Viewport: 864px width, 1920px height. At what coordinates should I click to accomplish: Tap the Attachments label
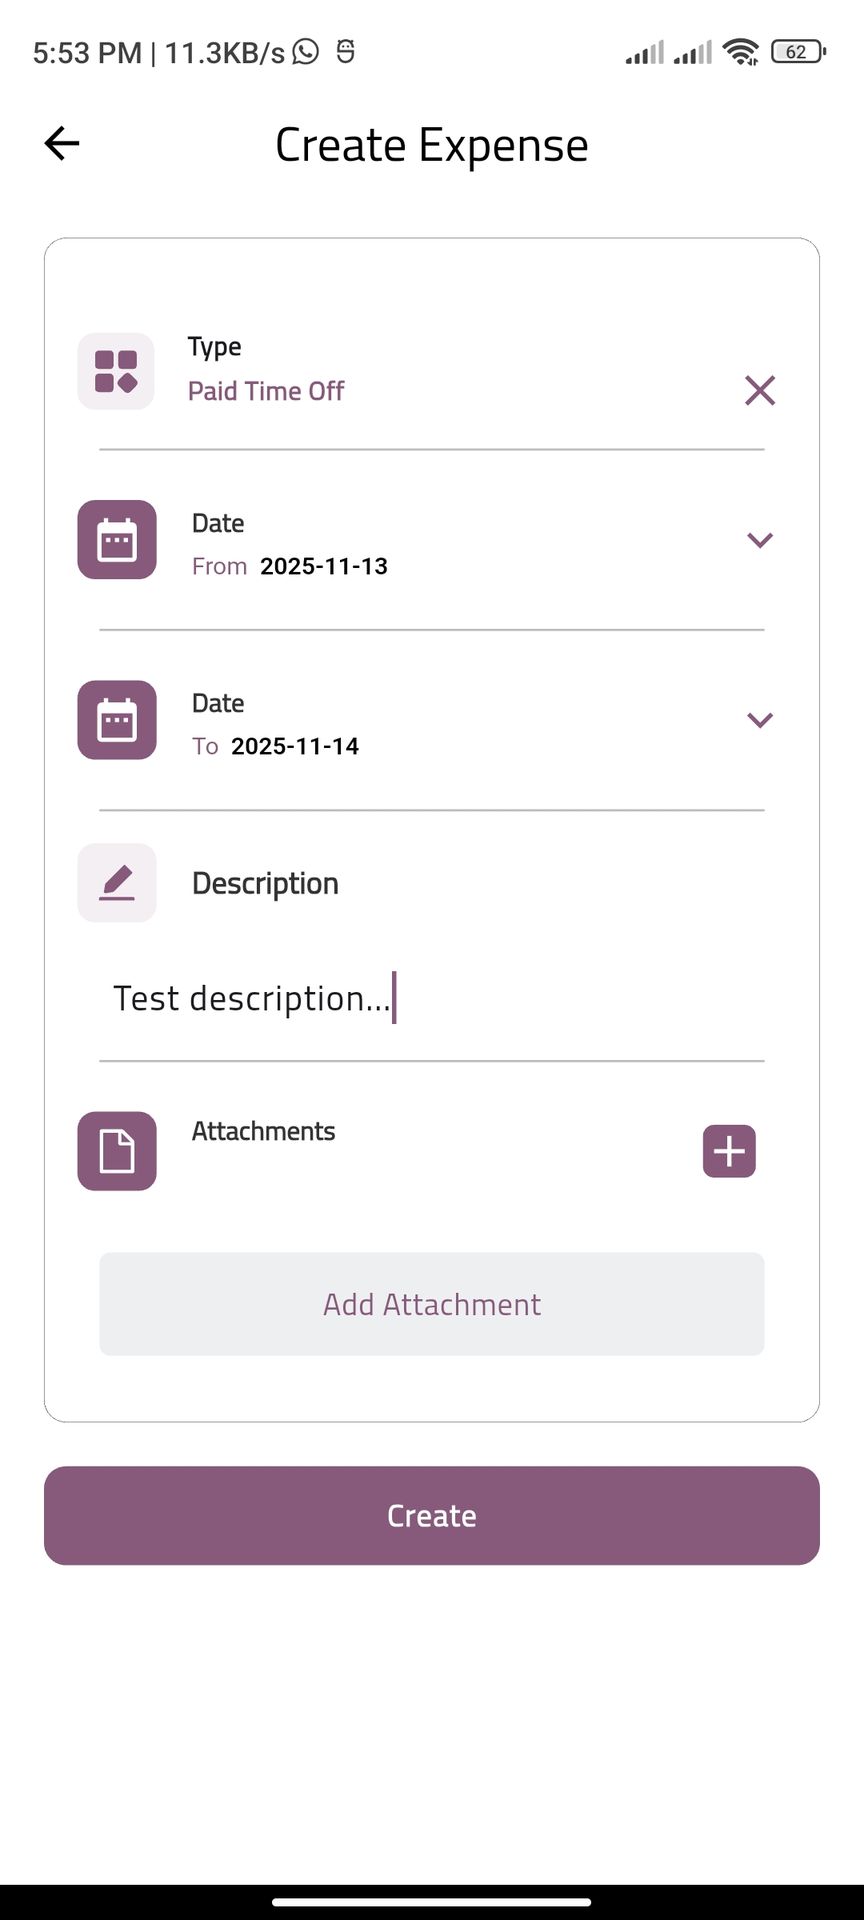(x=263, y=1131)
